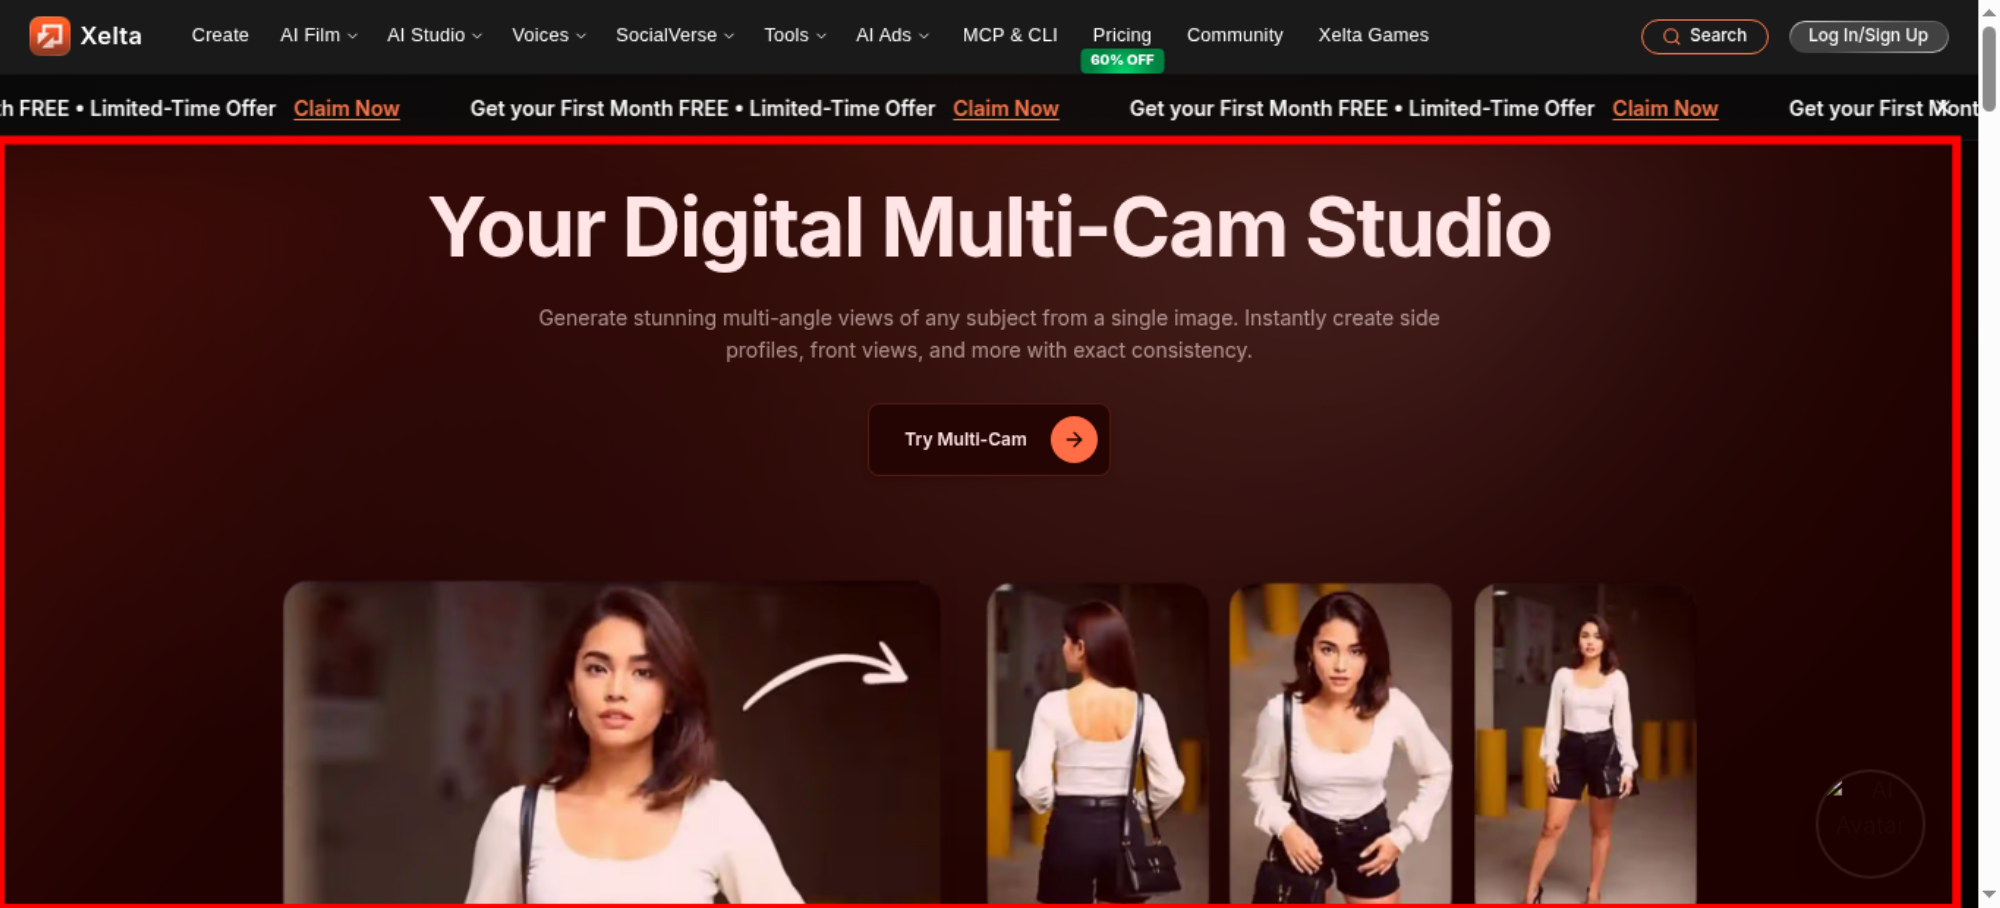
Task: Click the Try Multi-Cam button
Action: point(988,439)
